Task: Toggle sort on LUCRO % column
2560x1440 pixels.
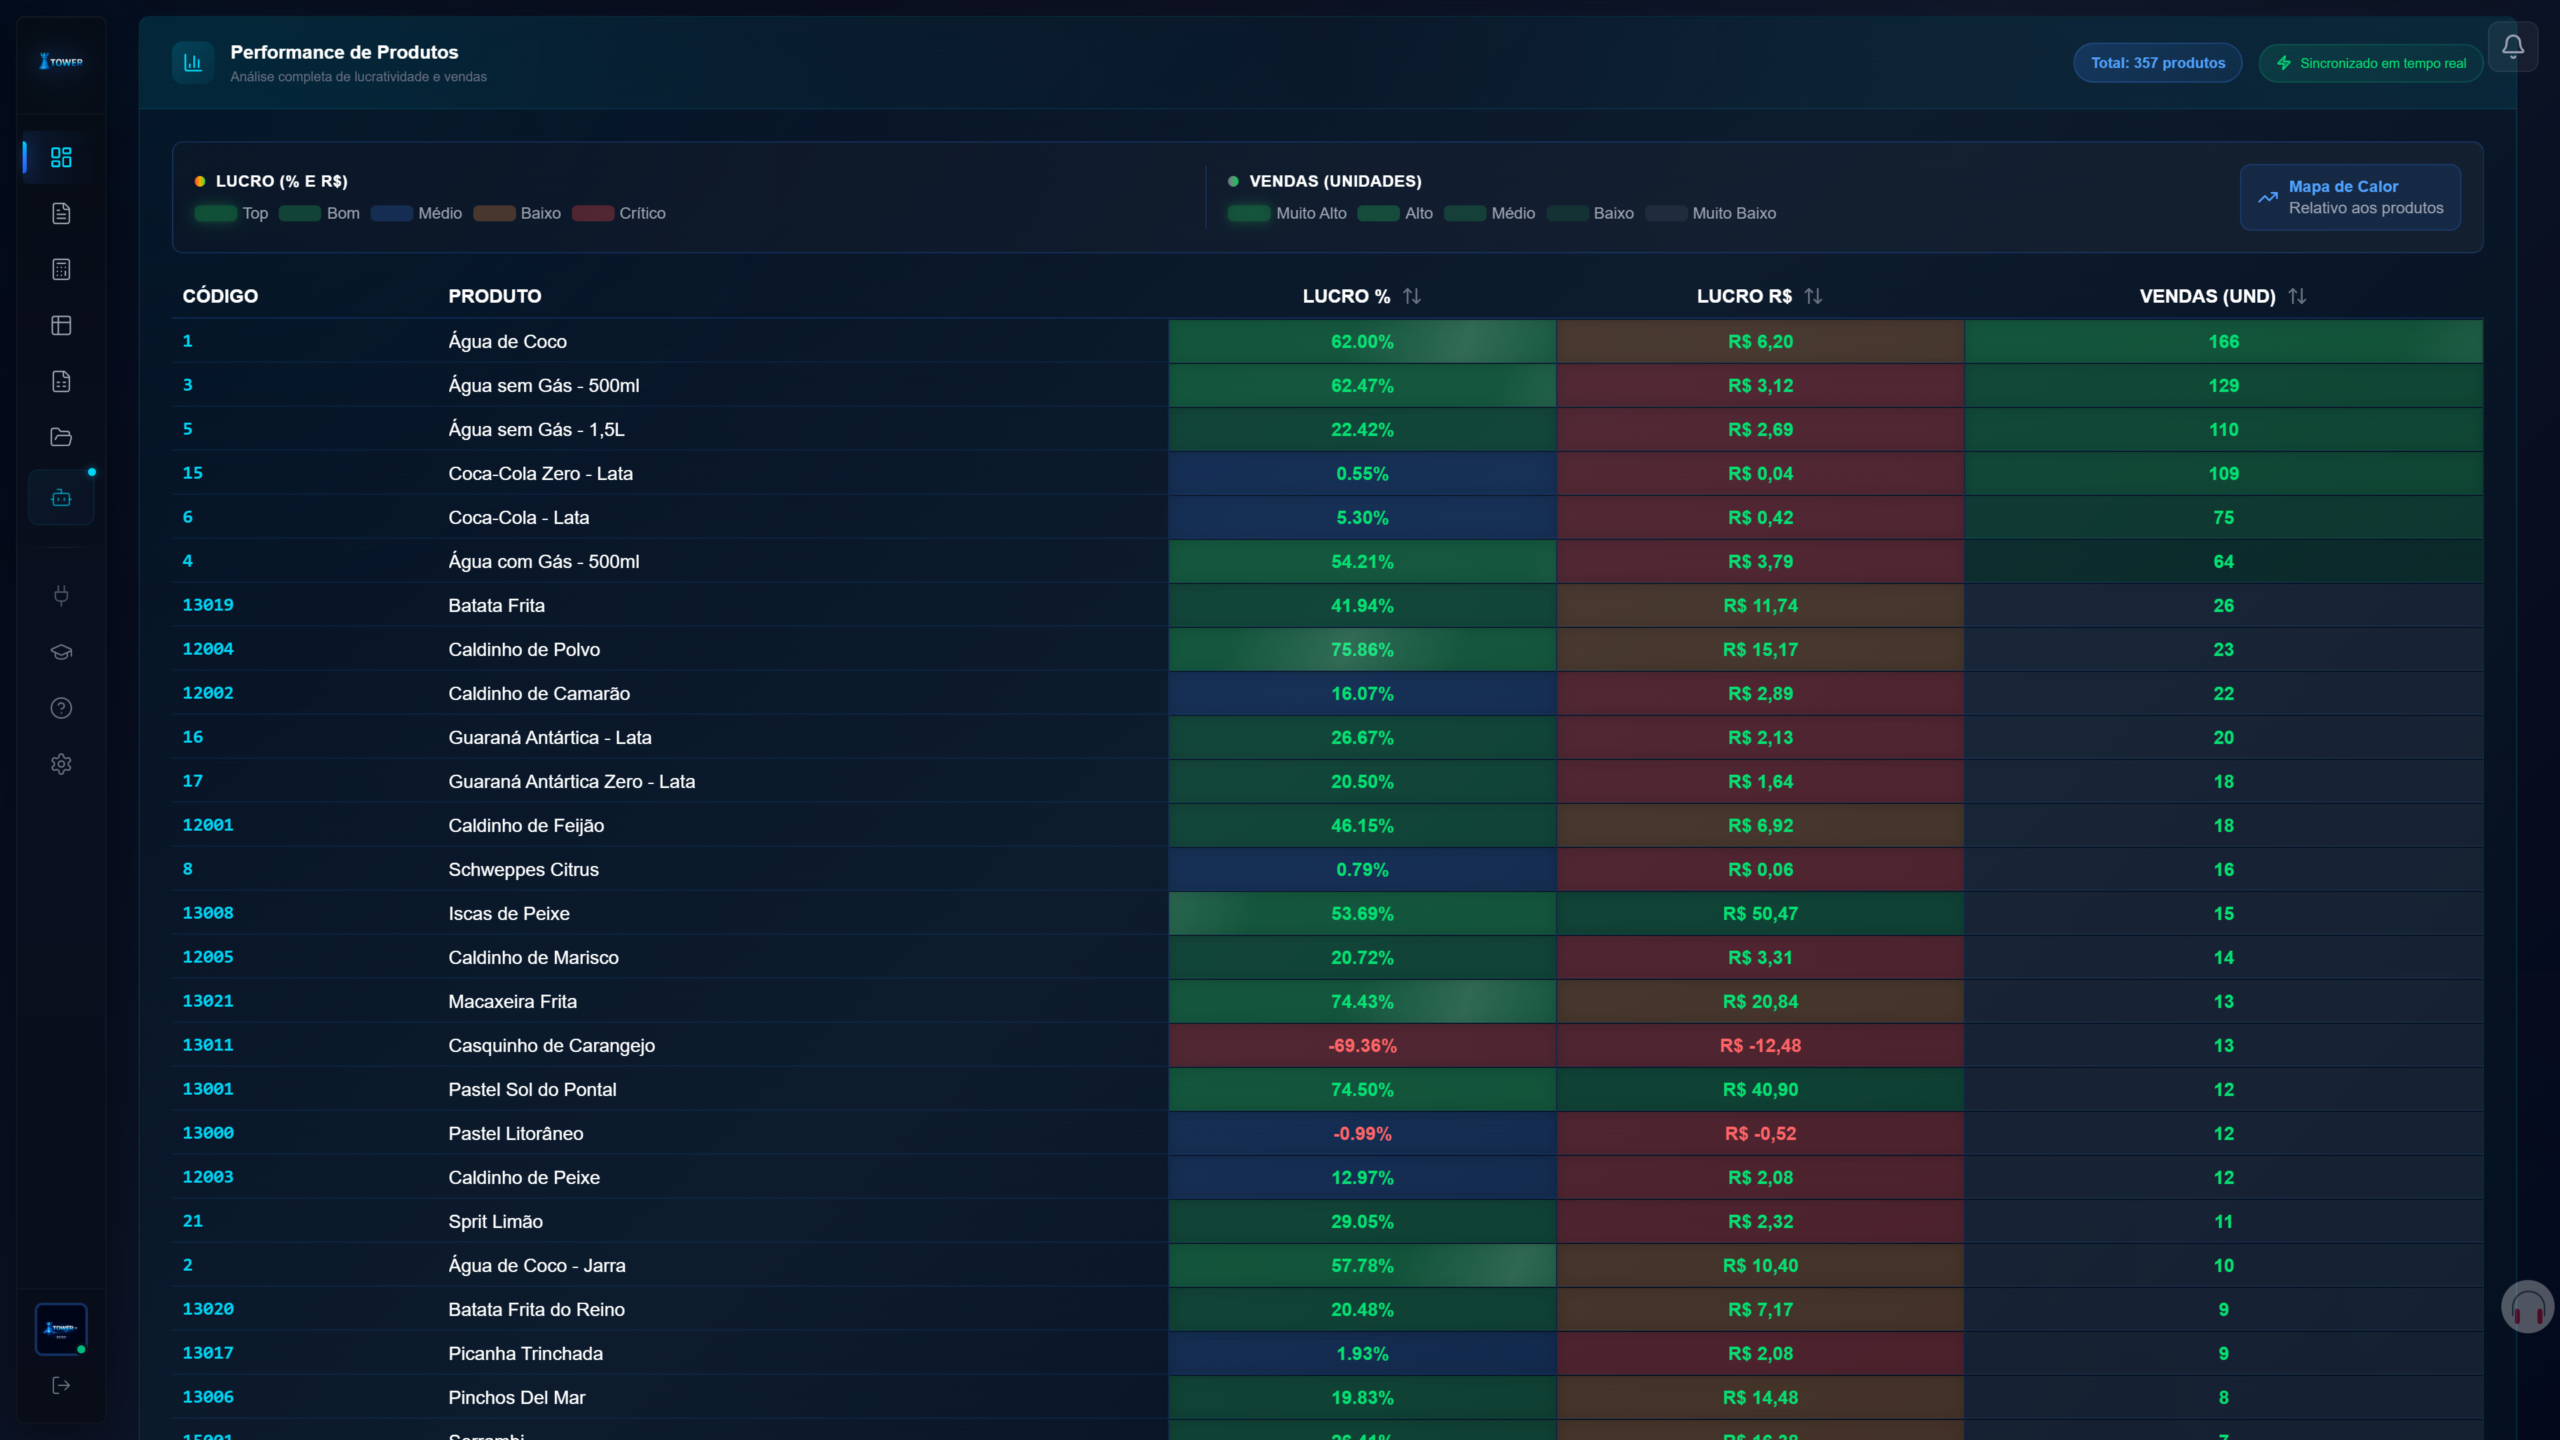Action: (1411, 295)
